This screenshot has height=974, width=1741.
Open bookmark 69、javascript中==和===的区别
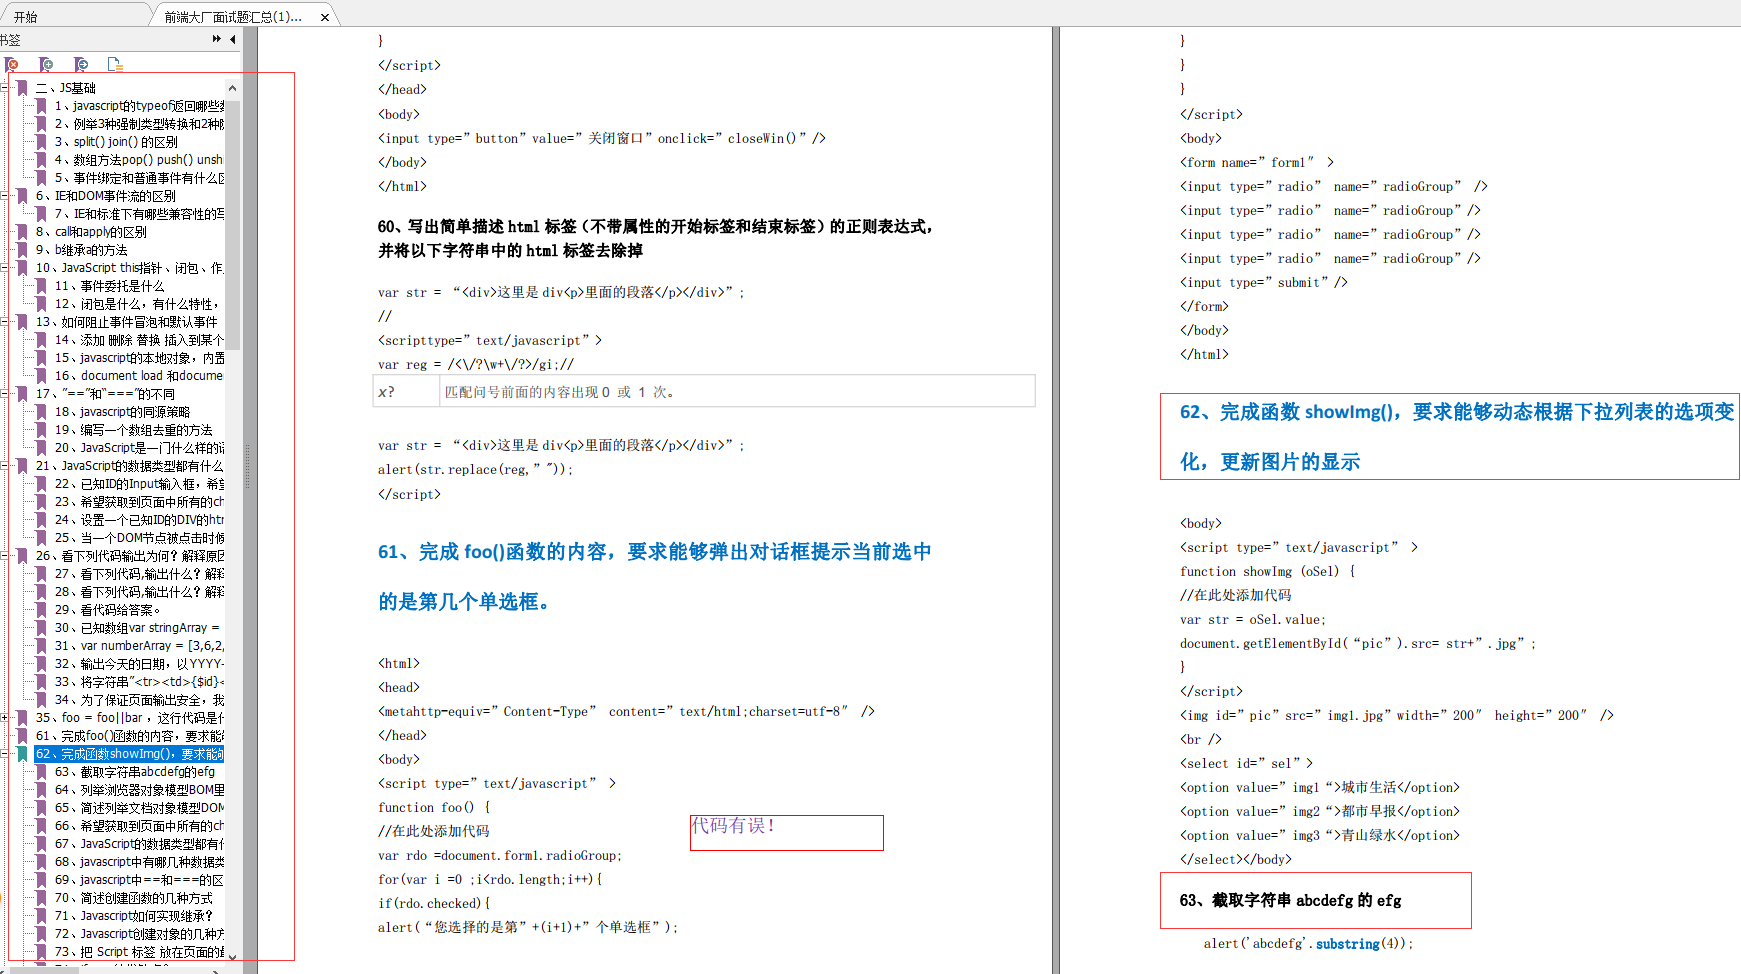139,880
